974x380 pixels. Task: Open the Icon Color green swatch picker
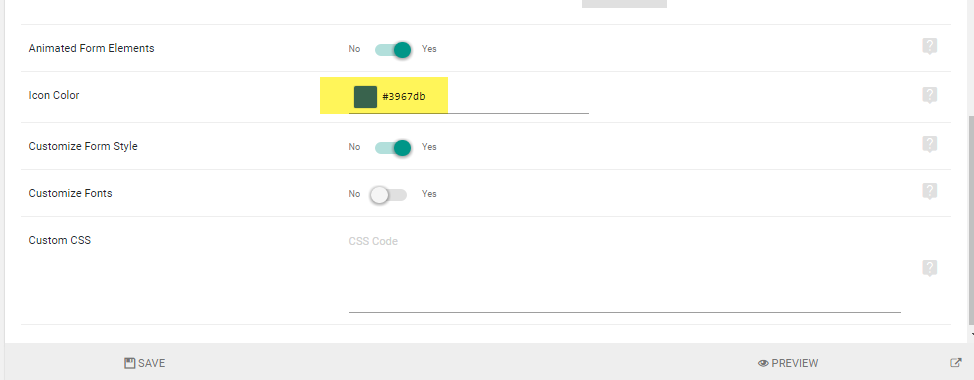click(365, 97)
